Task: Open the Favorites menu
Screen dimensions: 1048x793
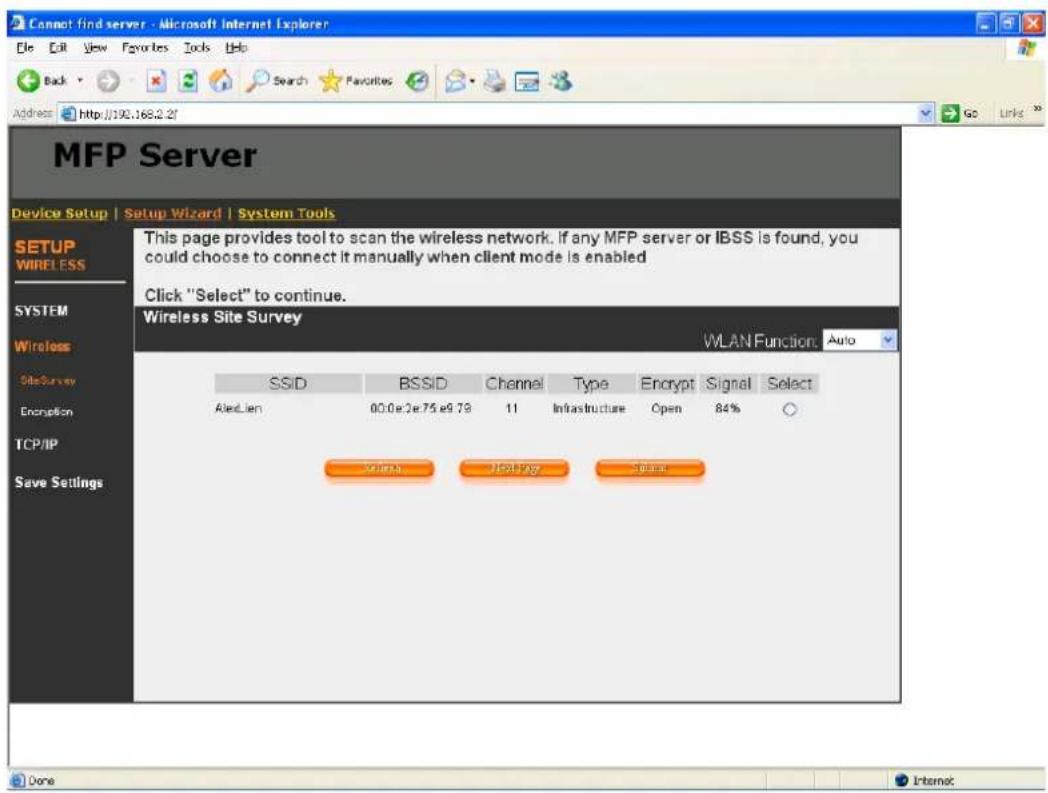Action: pyautogui.click(x=145, y=47)
